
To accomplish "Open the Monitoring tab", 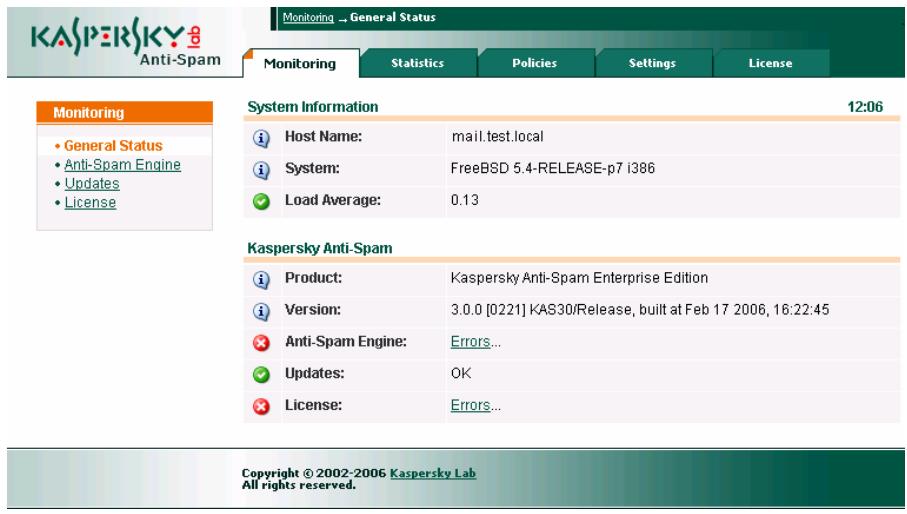I will click(x=300, y=63).
